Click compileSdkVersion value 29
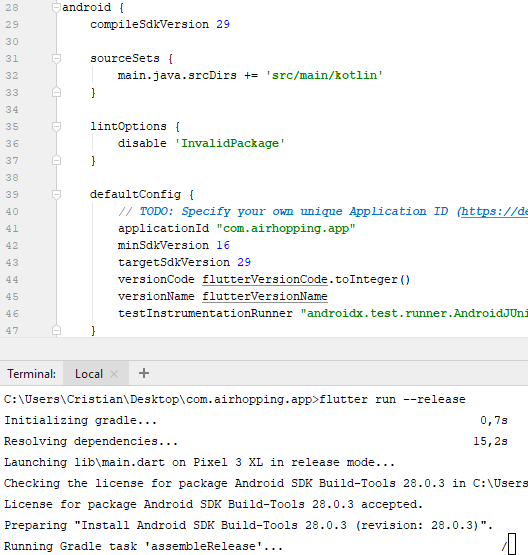The height and width of the screenshot is (555, 528). click(x=223, y=24)
